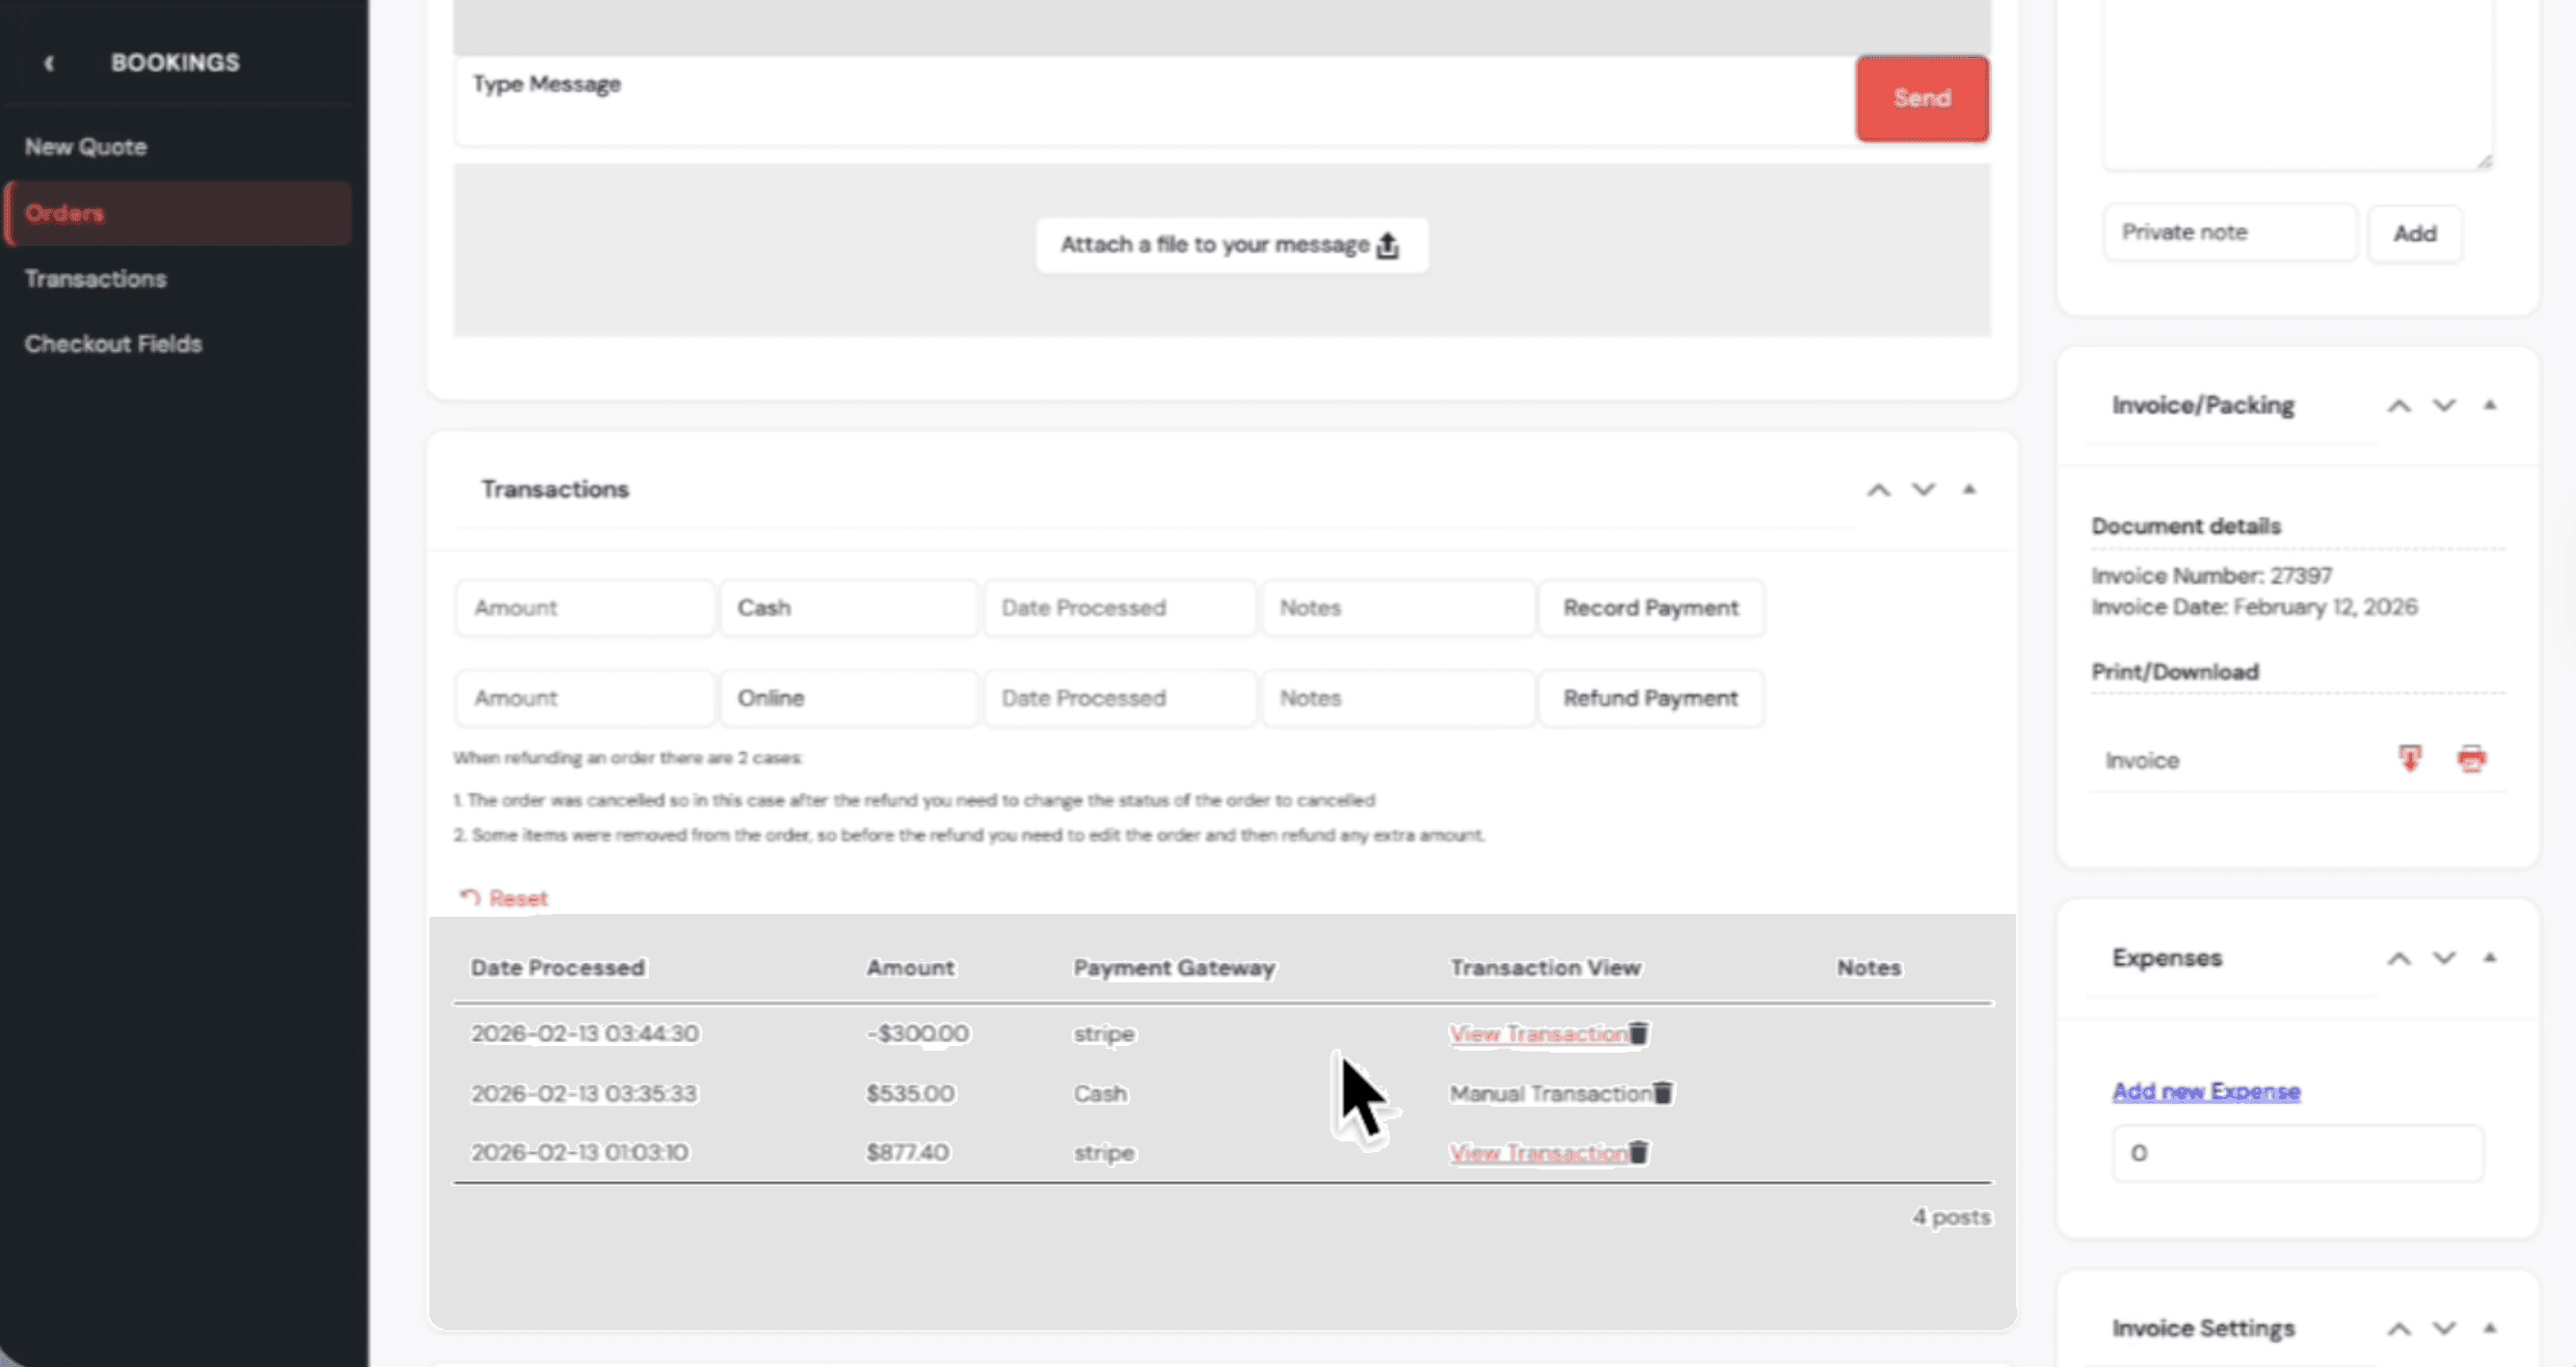Screen dimensions: 2576x1367
Task: Sort by Date Processed column header
Action: click(558, 968)
